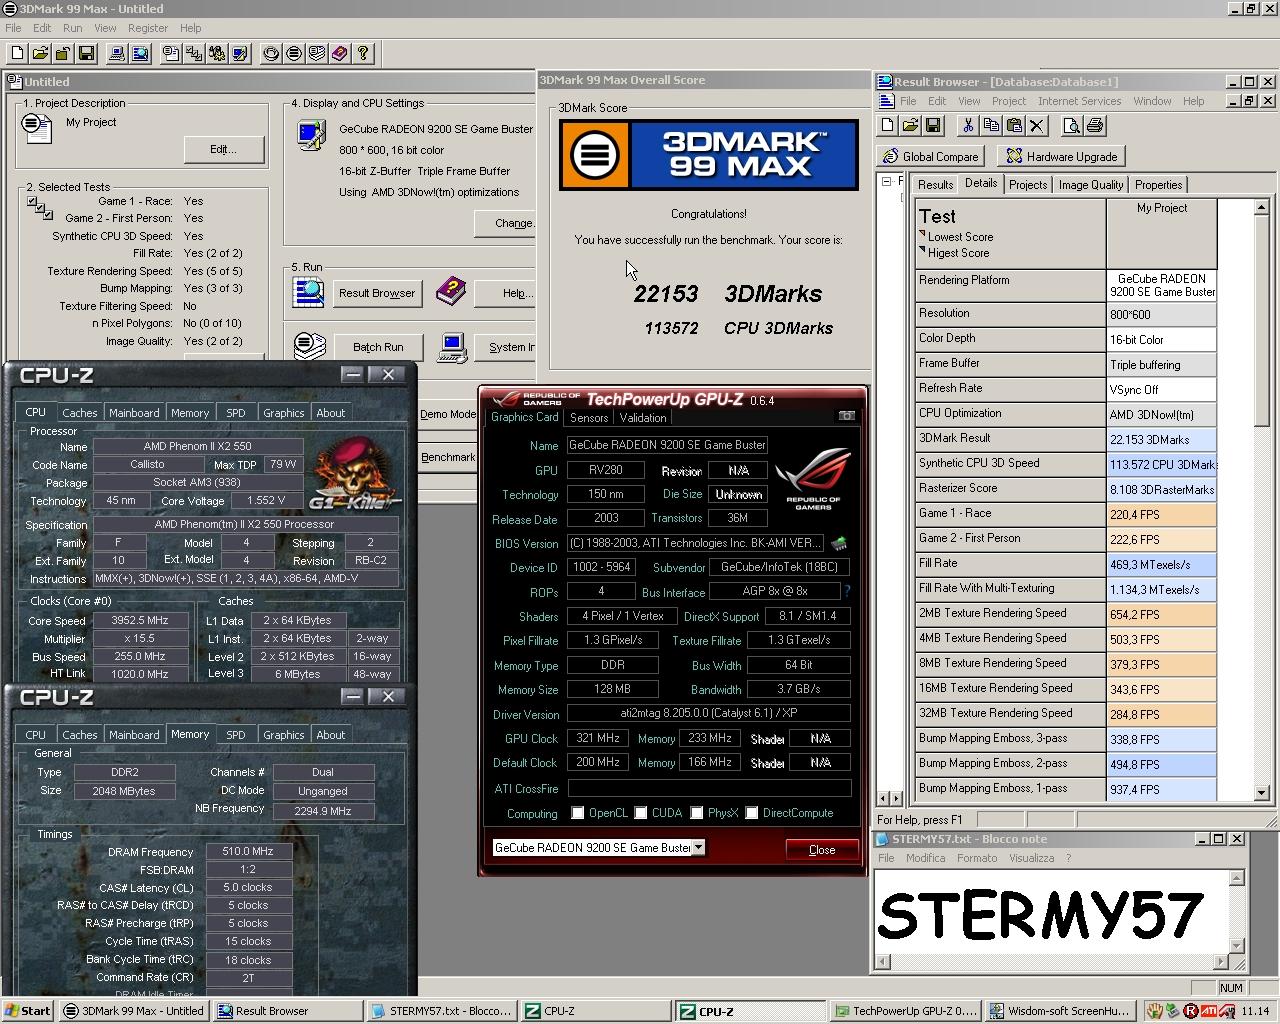Screen dimensions: 1280x1024
Task: Click the yellow question mark toolbar icon
Action: [363, 53]
